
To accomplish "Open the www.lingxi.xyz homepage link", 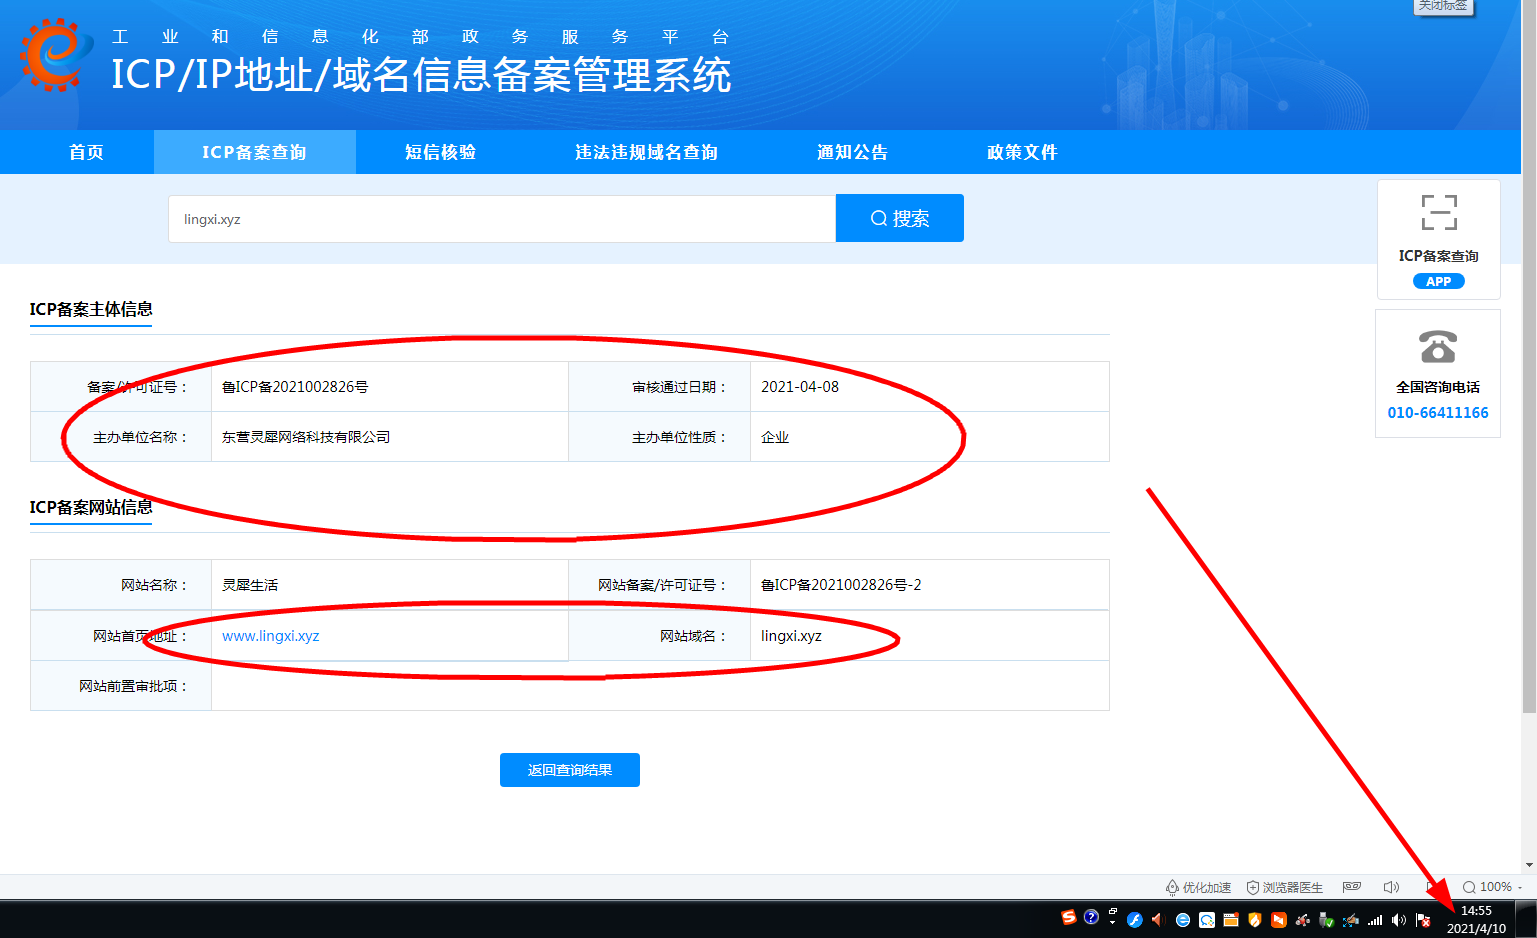I will pos(271,636).
